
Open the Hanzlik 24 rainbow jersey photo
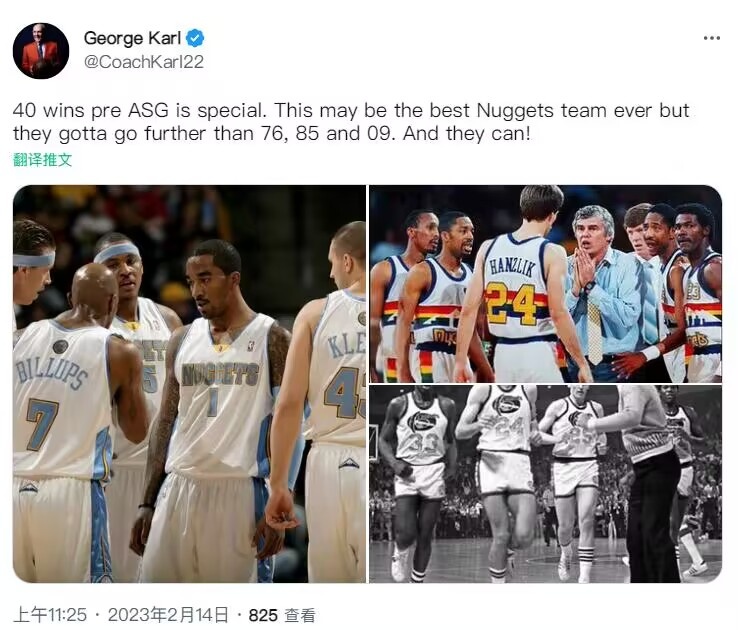click(545, 284)
